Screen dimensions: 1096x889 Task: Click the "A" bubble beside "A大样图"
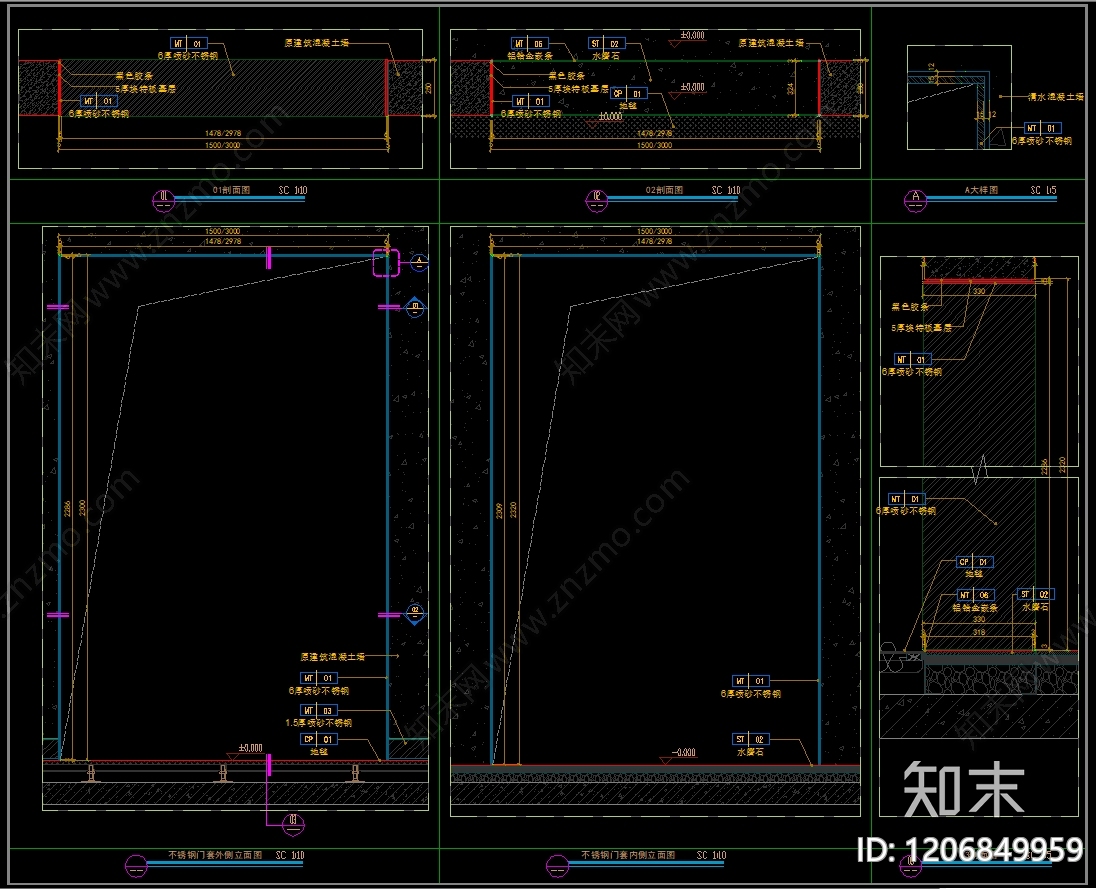[x=915, y=200]
